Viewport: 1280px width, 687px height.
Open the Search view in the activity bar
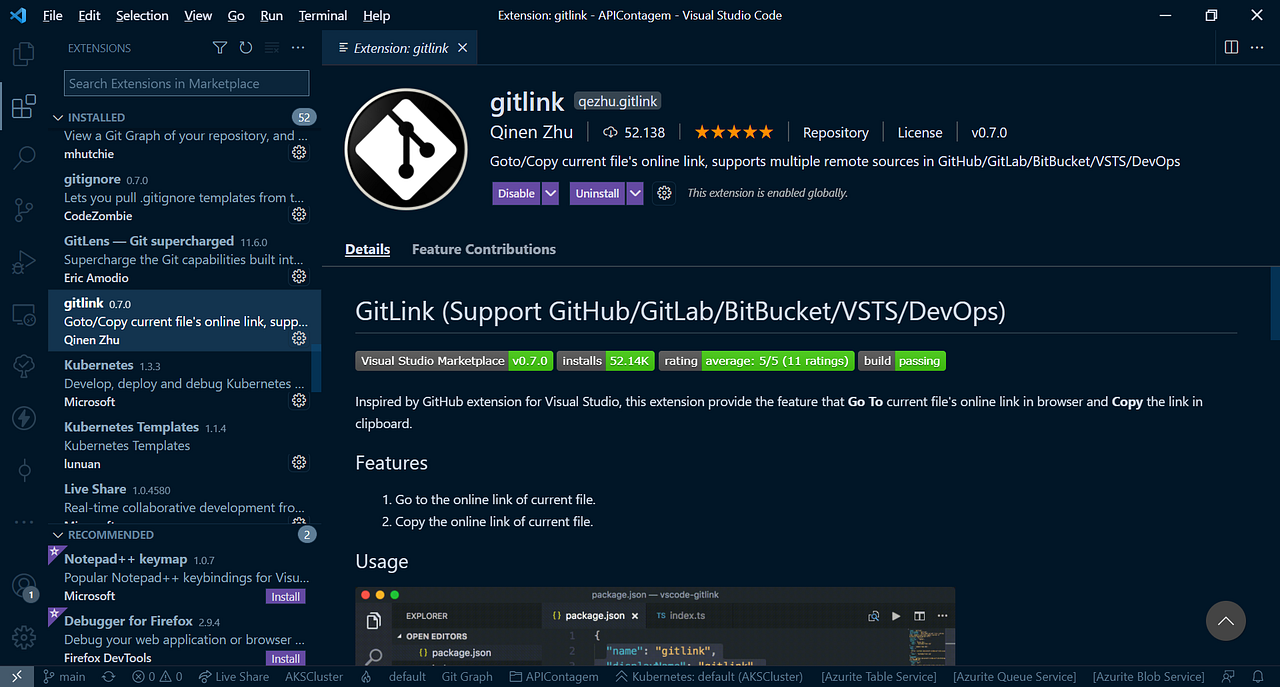[24, 157]
